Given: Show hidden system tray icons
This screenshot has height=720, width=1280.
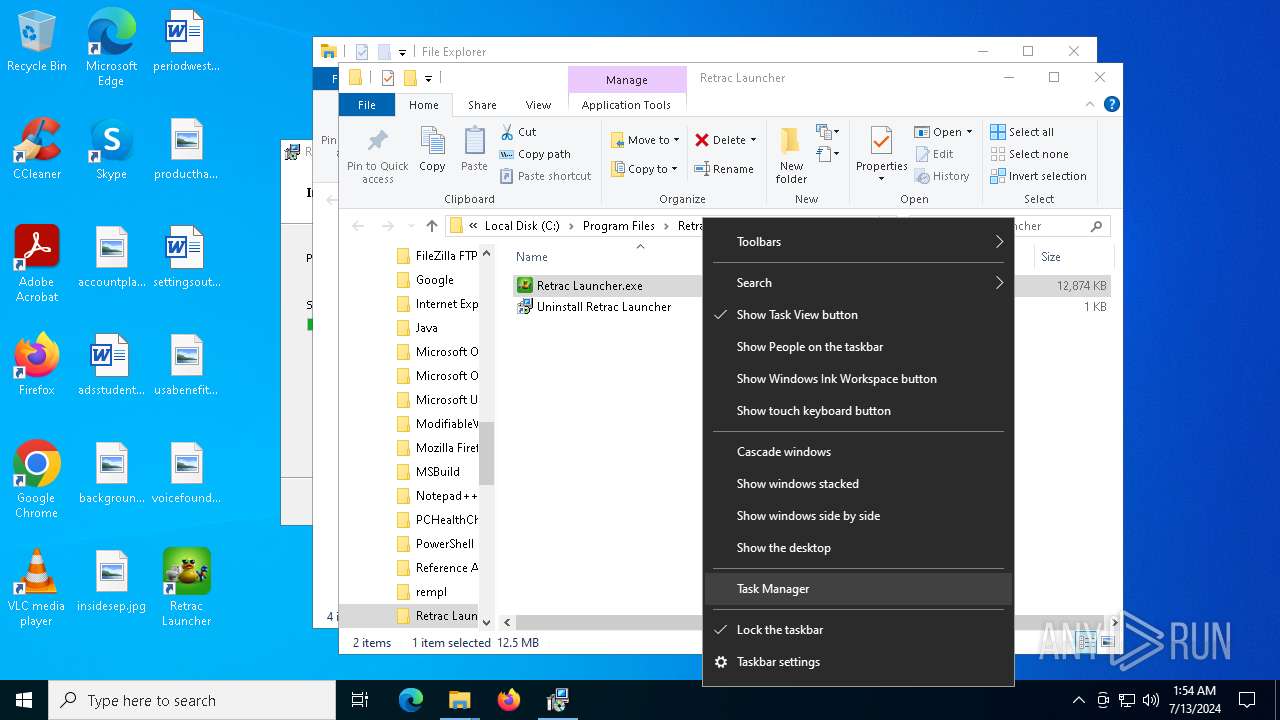Looking at the screenshot, I should (x=1078, y=700).
